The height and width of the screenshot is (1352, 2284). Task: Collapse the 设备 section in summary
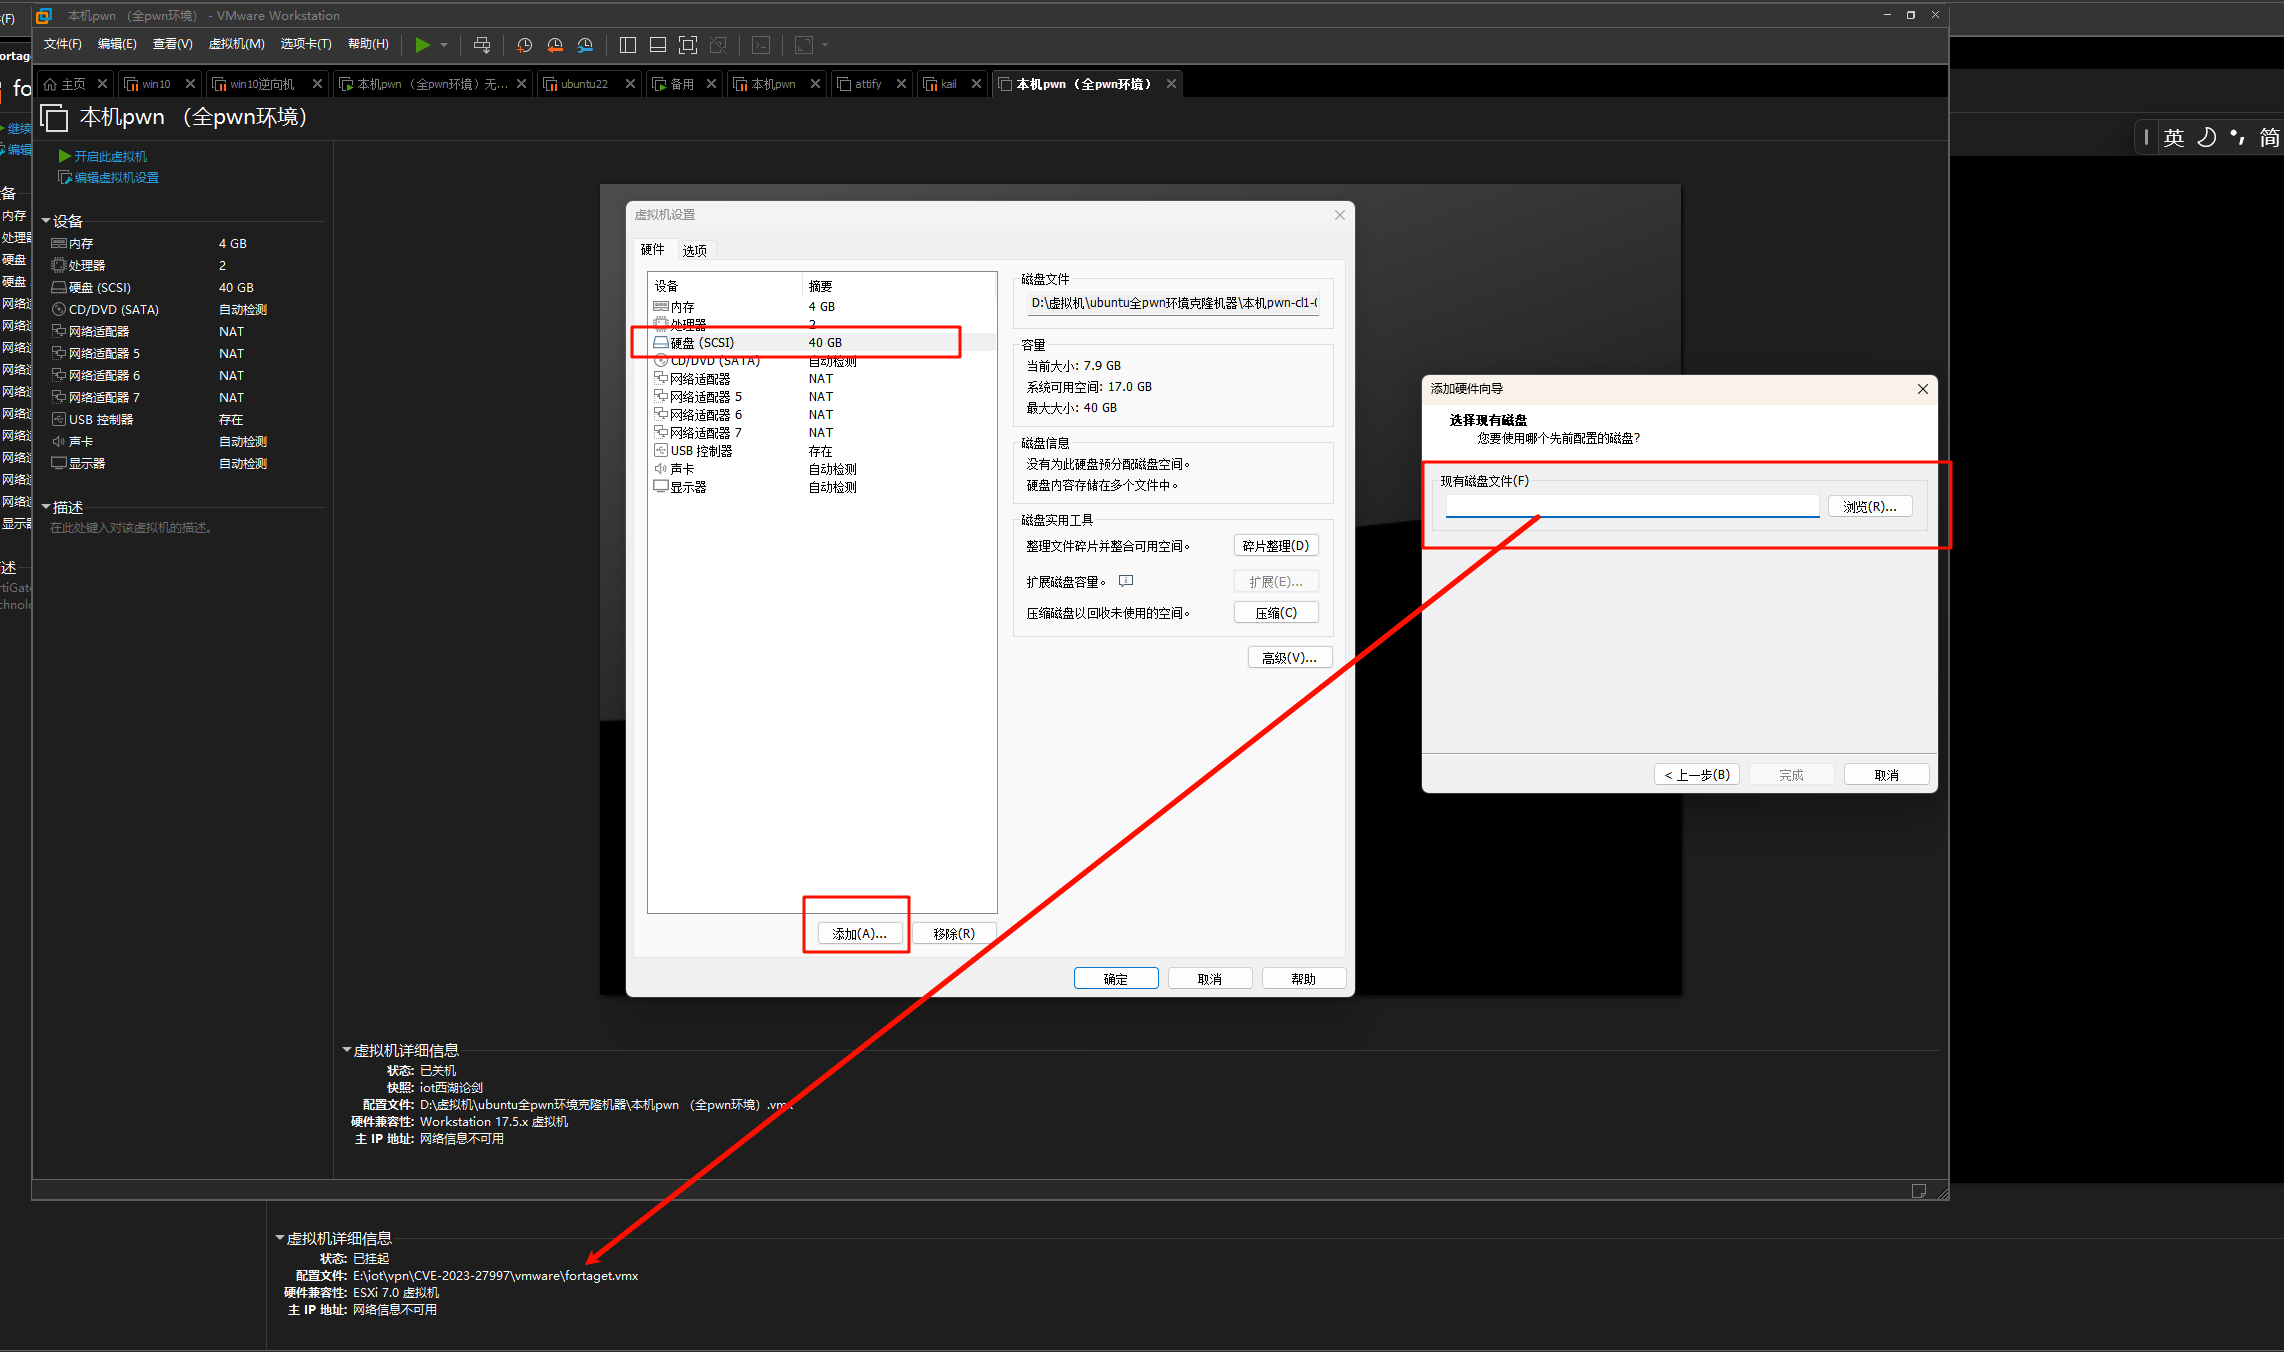(46, 221)
